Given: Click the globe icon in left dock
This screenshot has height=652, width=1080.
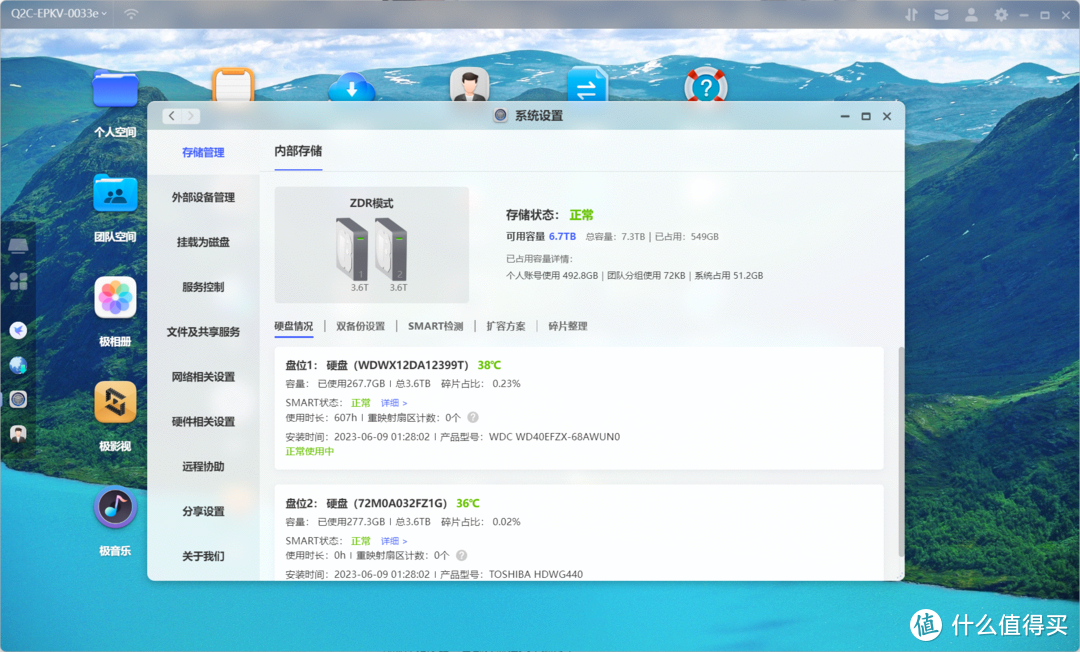Looking at the screenshot, I should [19, 365].
